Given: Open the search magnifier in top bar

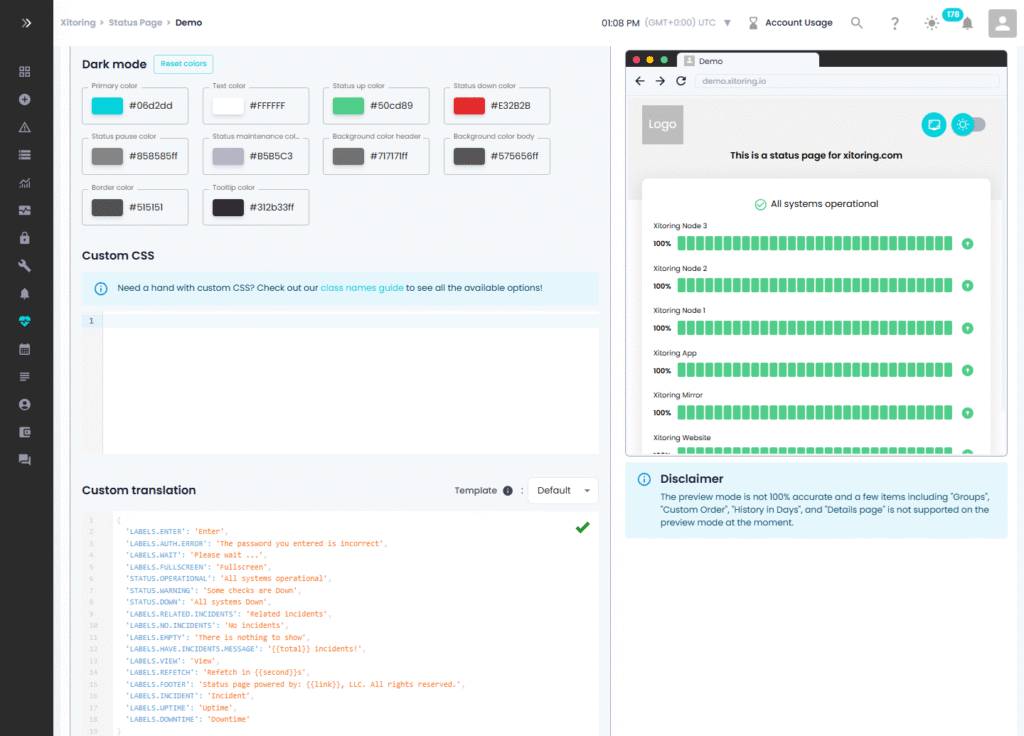Looking at the screenshot, I should 857,23.
